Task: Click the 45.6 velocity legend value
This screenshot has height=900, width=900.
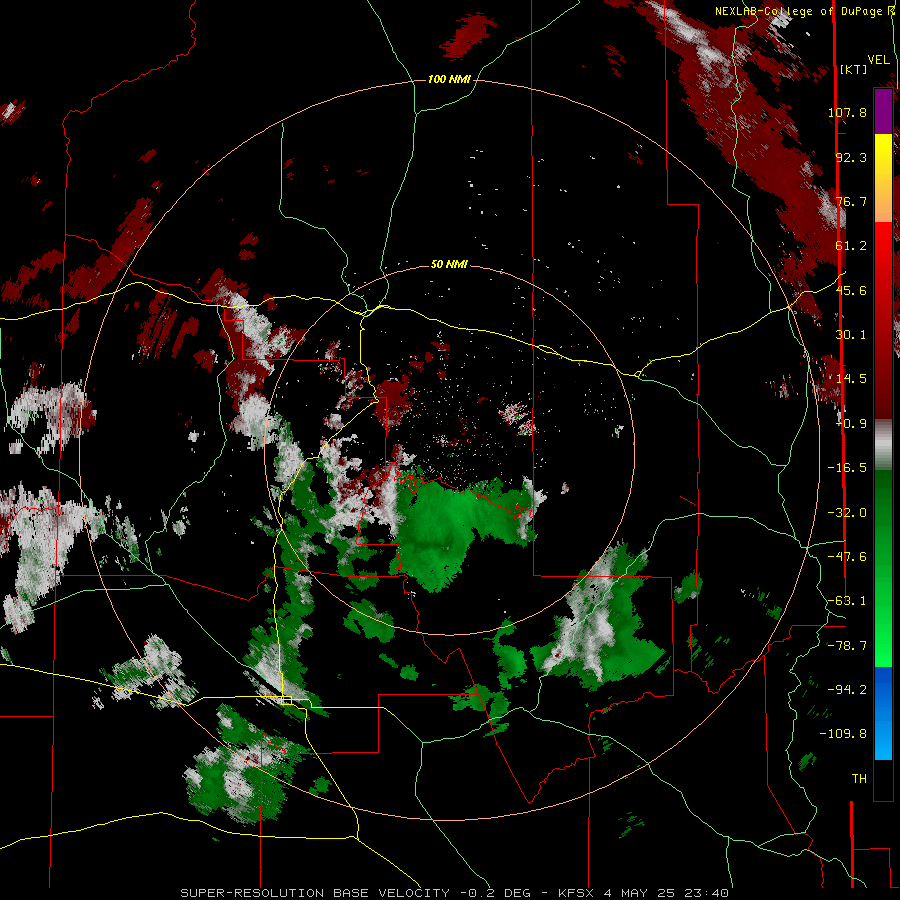Action: click(851, 290)
